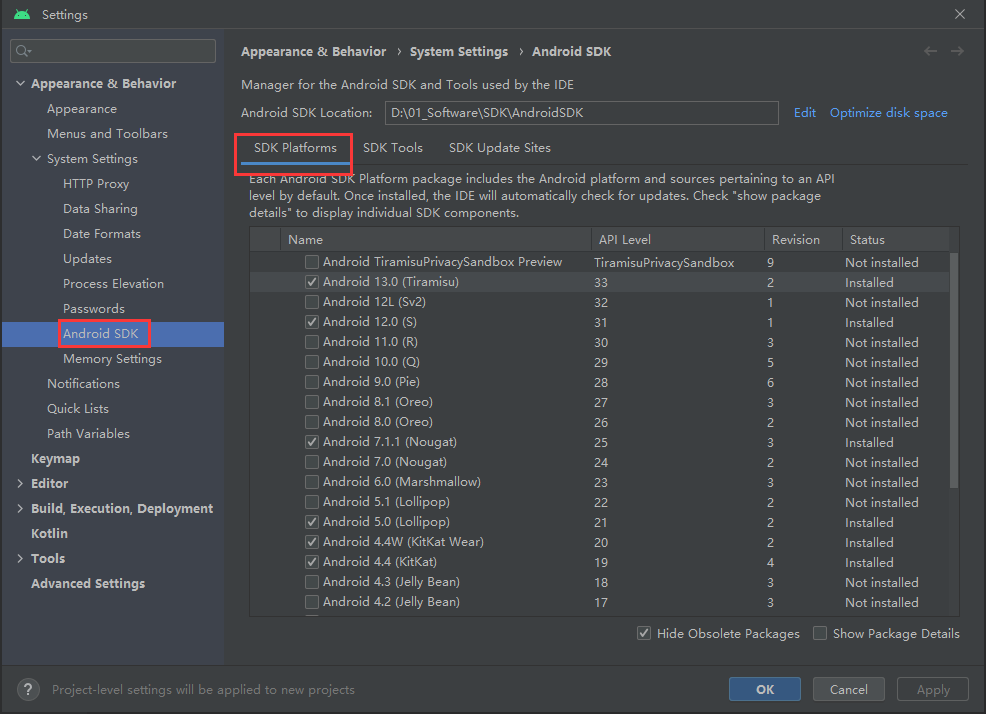986x714 pixels.
Task: Enable Show Package Details option
Action: pos(820,633)
